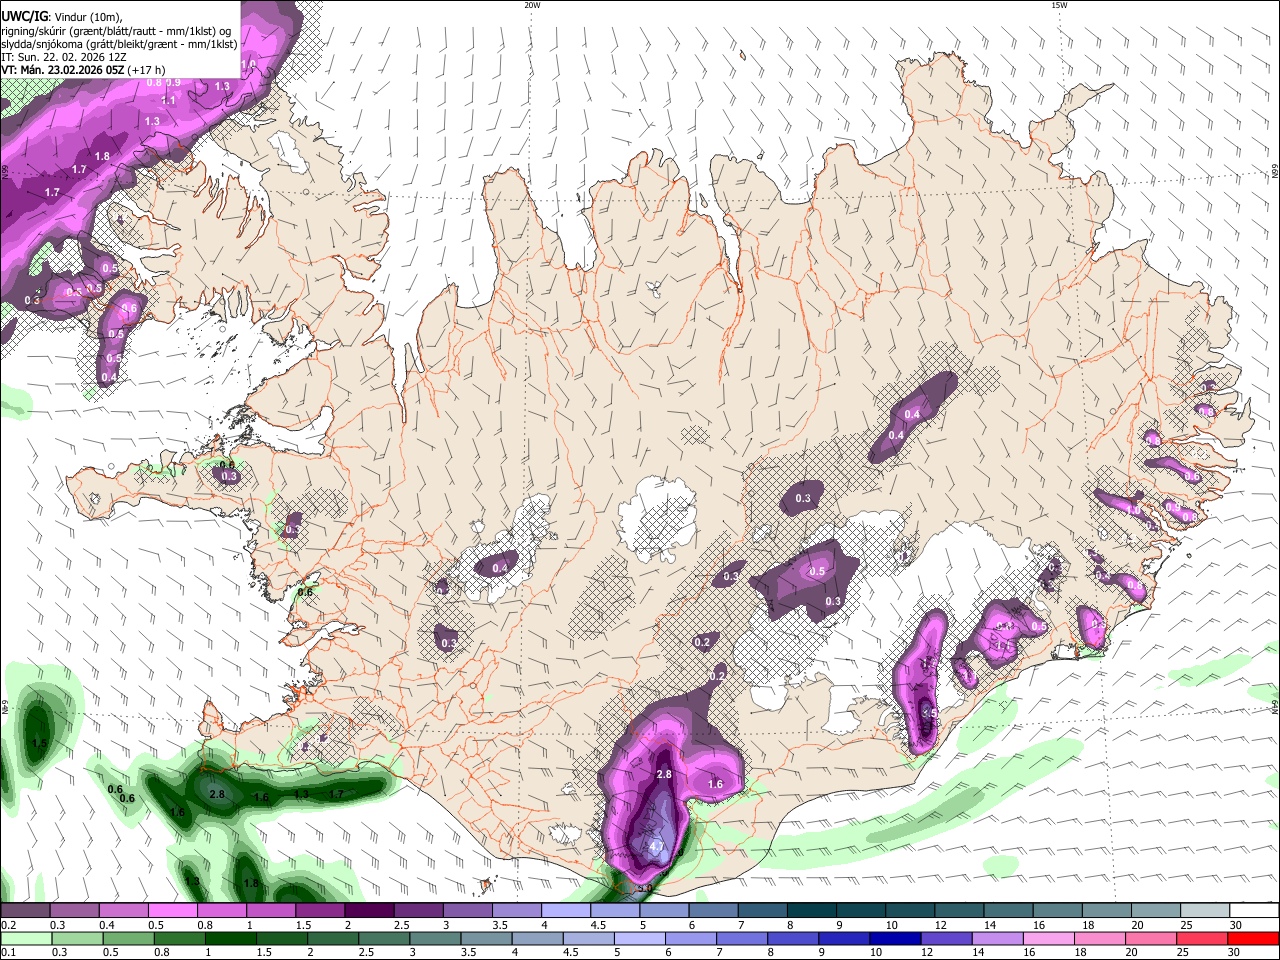Image resolution: width=1280 pixels, height=960 pixels.
Task: Click the 15W longitude label
Action: coord(1060,5)
